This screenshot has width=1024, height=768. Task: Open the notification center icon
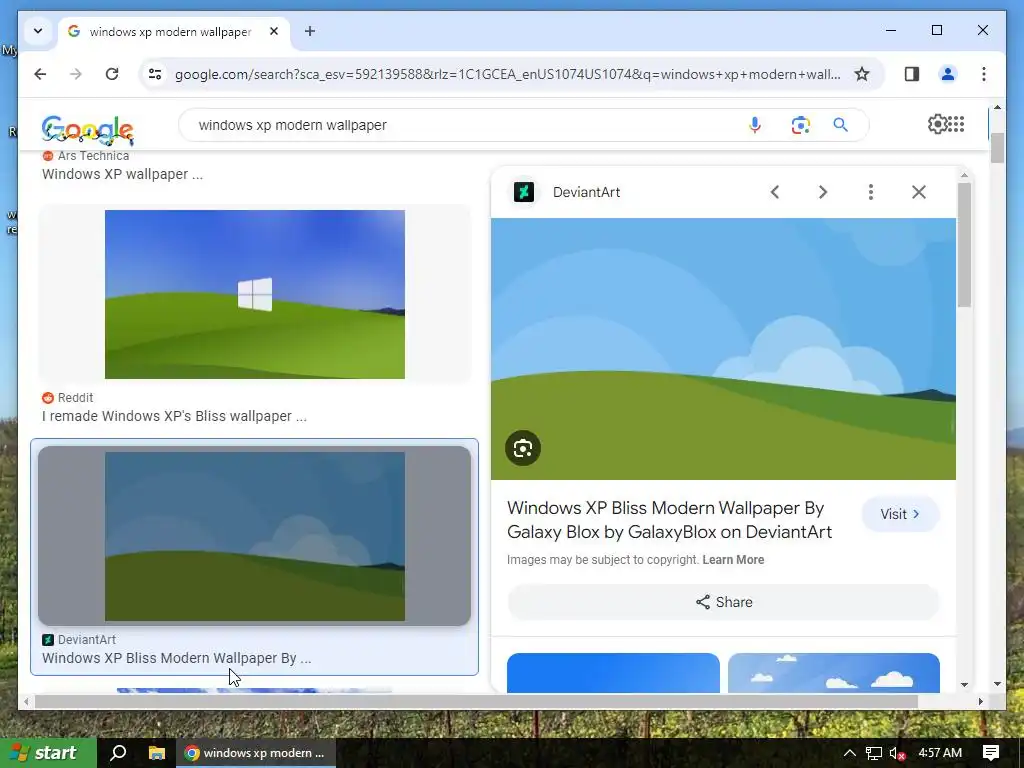point(991,753)
